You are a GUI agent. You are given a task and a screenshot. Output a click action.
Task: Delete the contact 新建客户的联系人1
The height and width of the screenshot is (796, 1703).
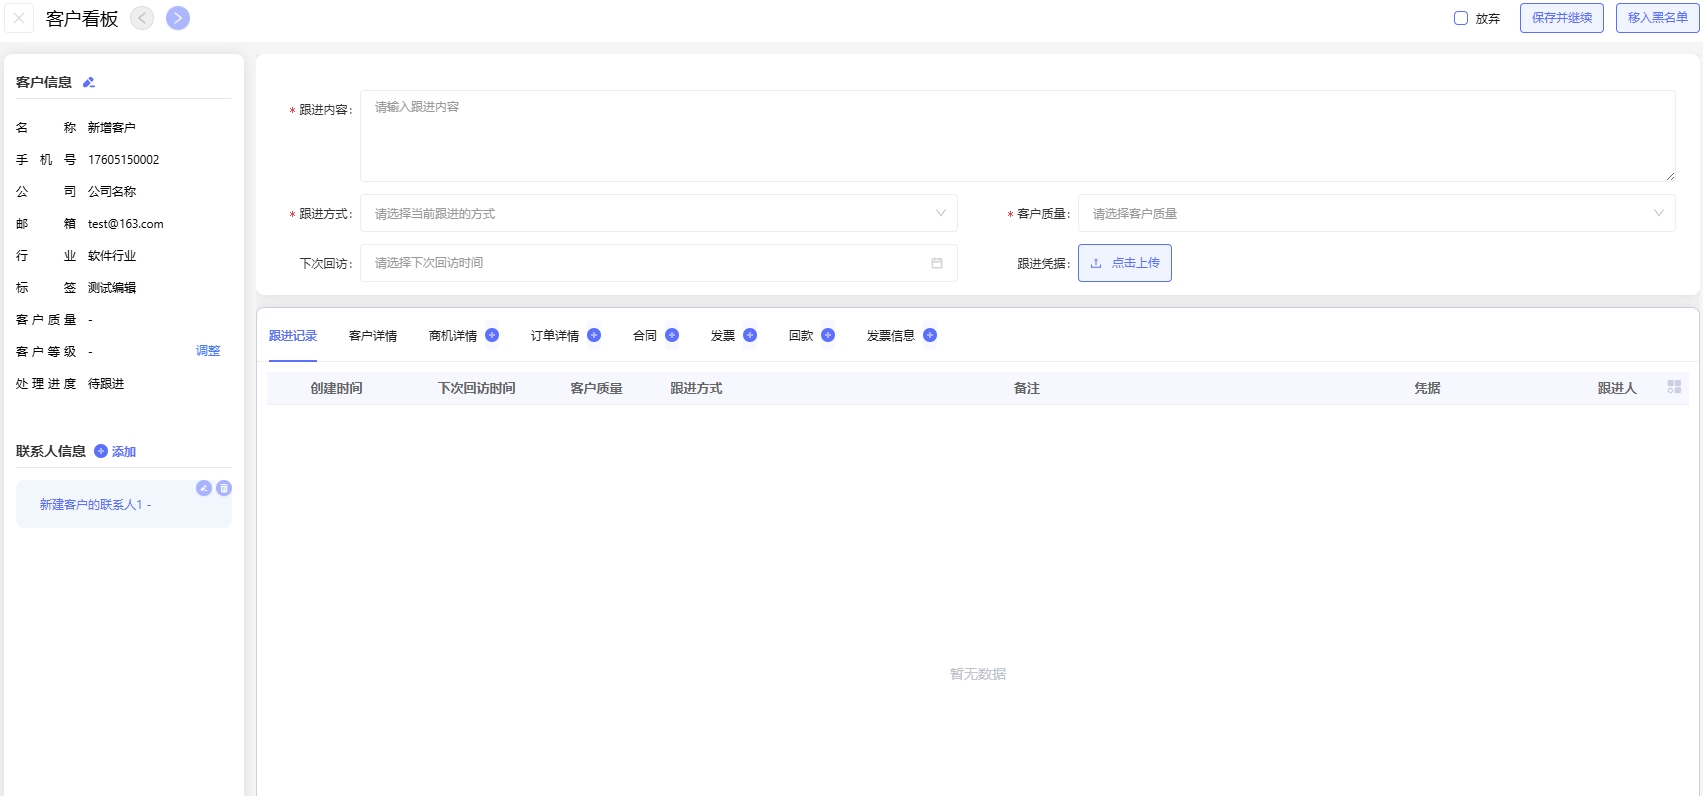point(224,488)
